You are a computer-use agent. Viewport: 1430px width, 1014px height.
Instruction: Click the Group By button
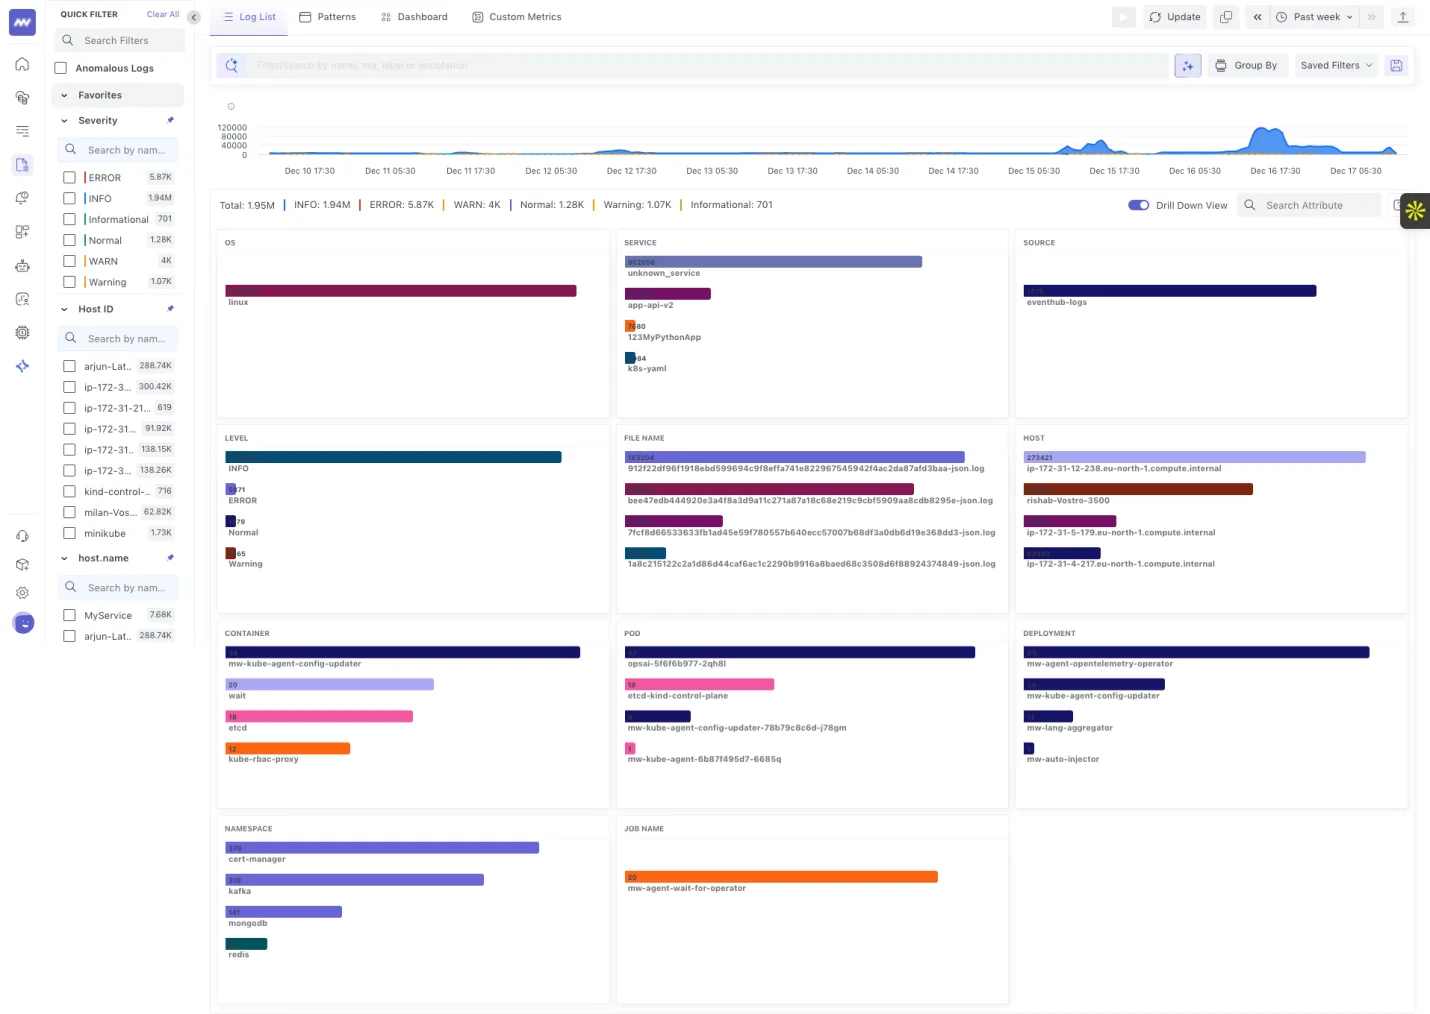[1246, 66]
